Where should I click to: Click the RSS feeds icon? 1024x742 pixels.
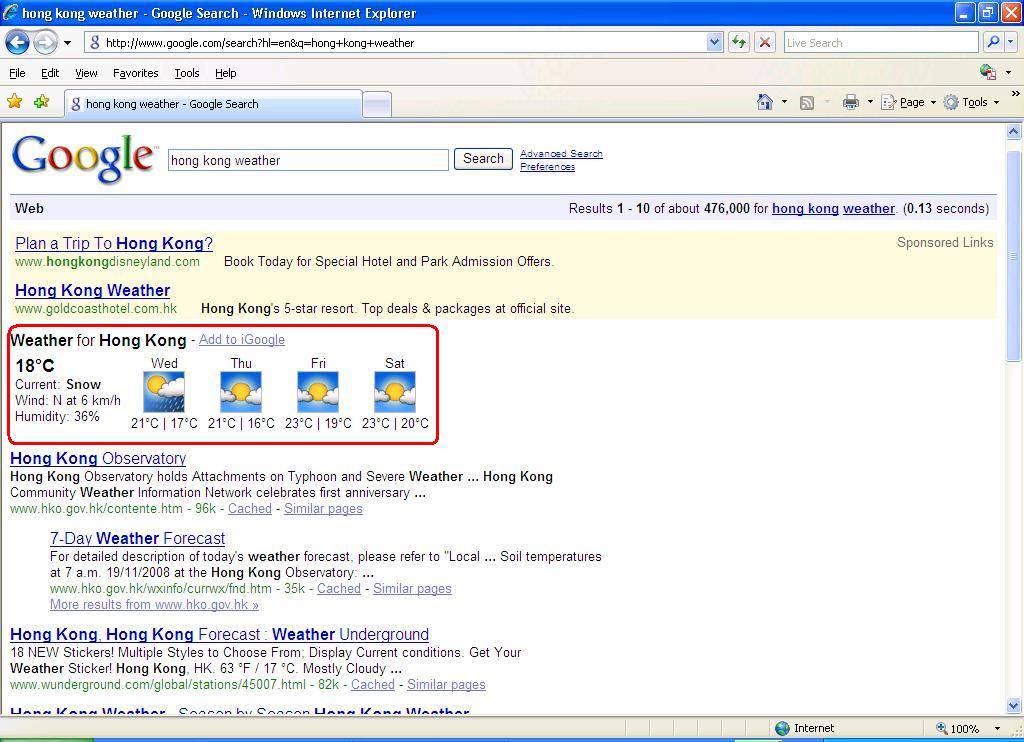point(807,103)
